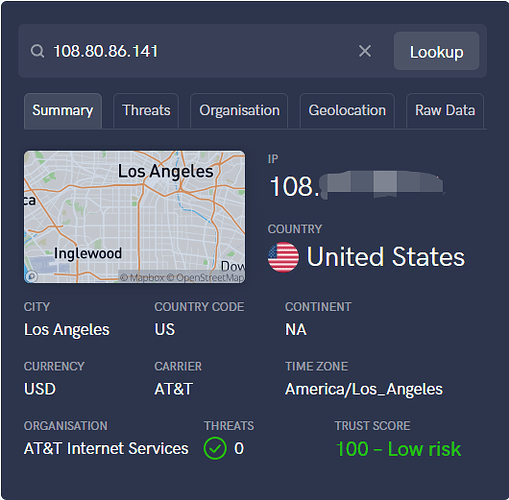Click the AT&T Internet Services organisation text

[106, 448]
